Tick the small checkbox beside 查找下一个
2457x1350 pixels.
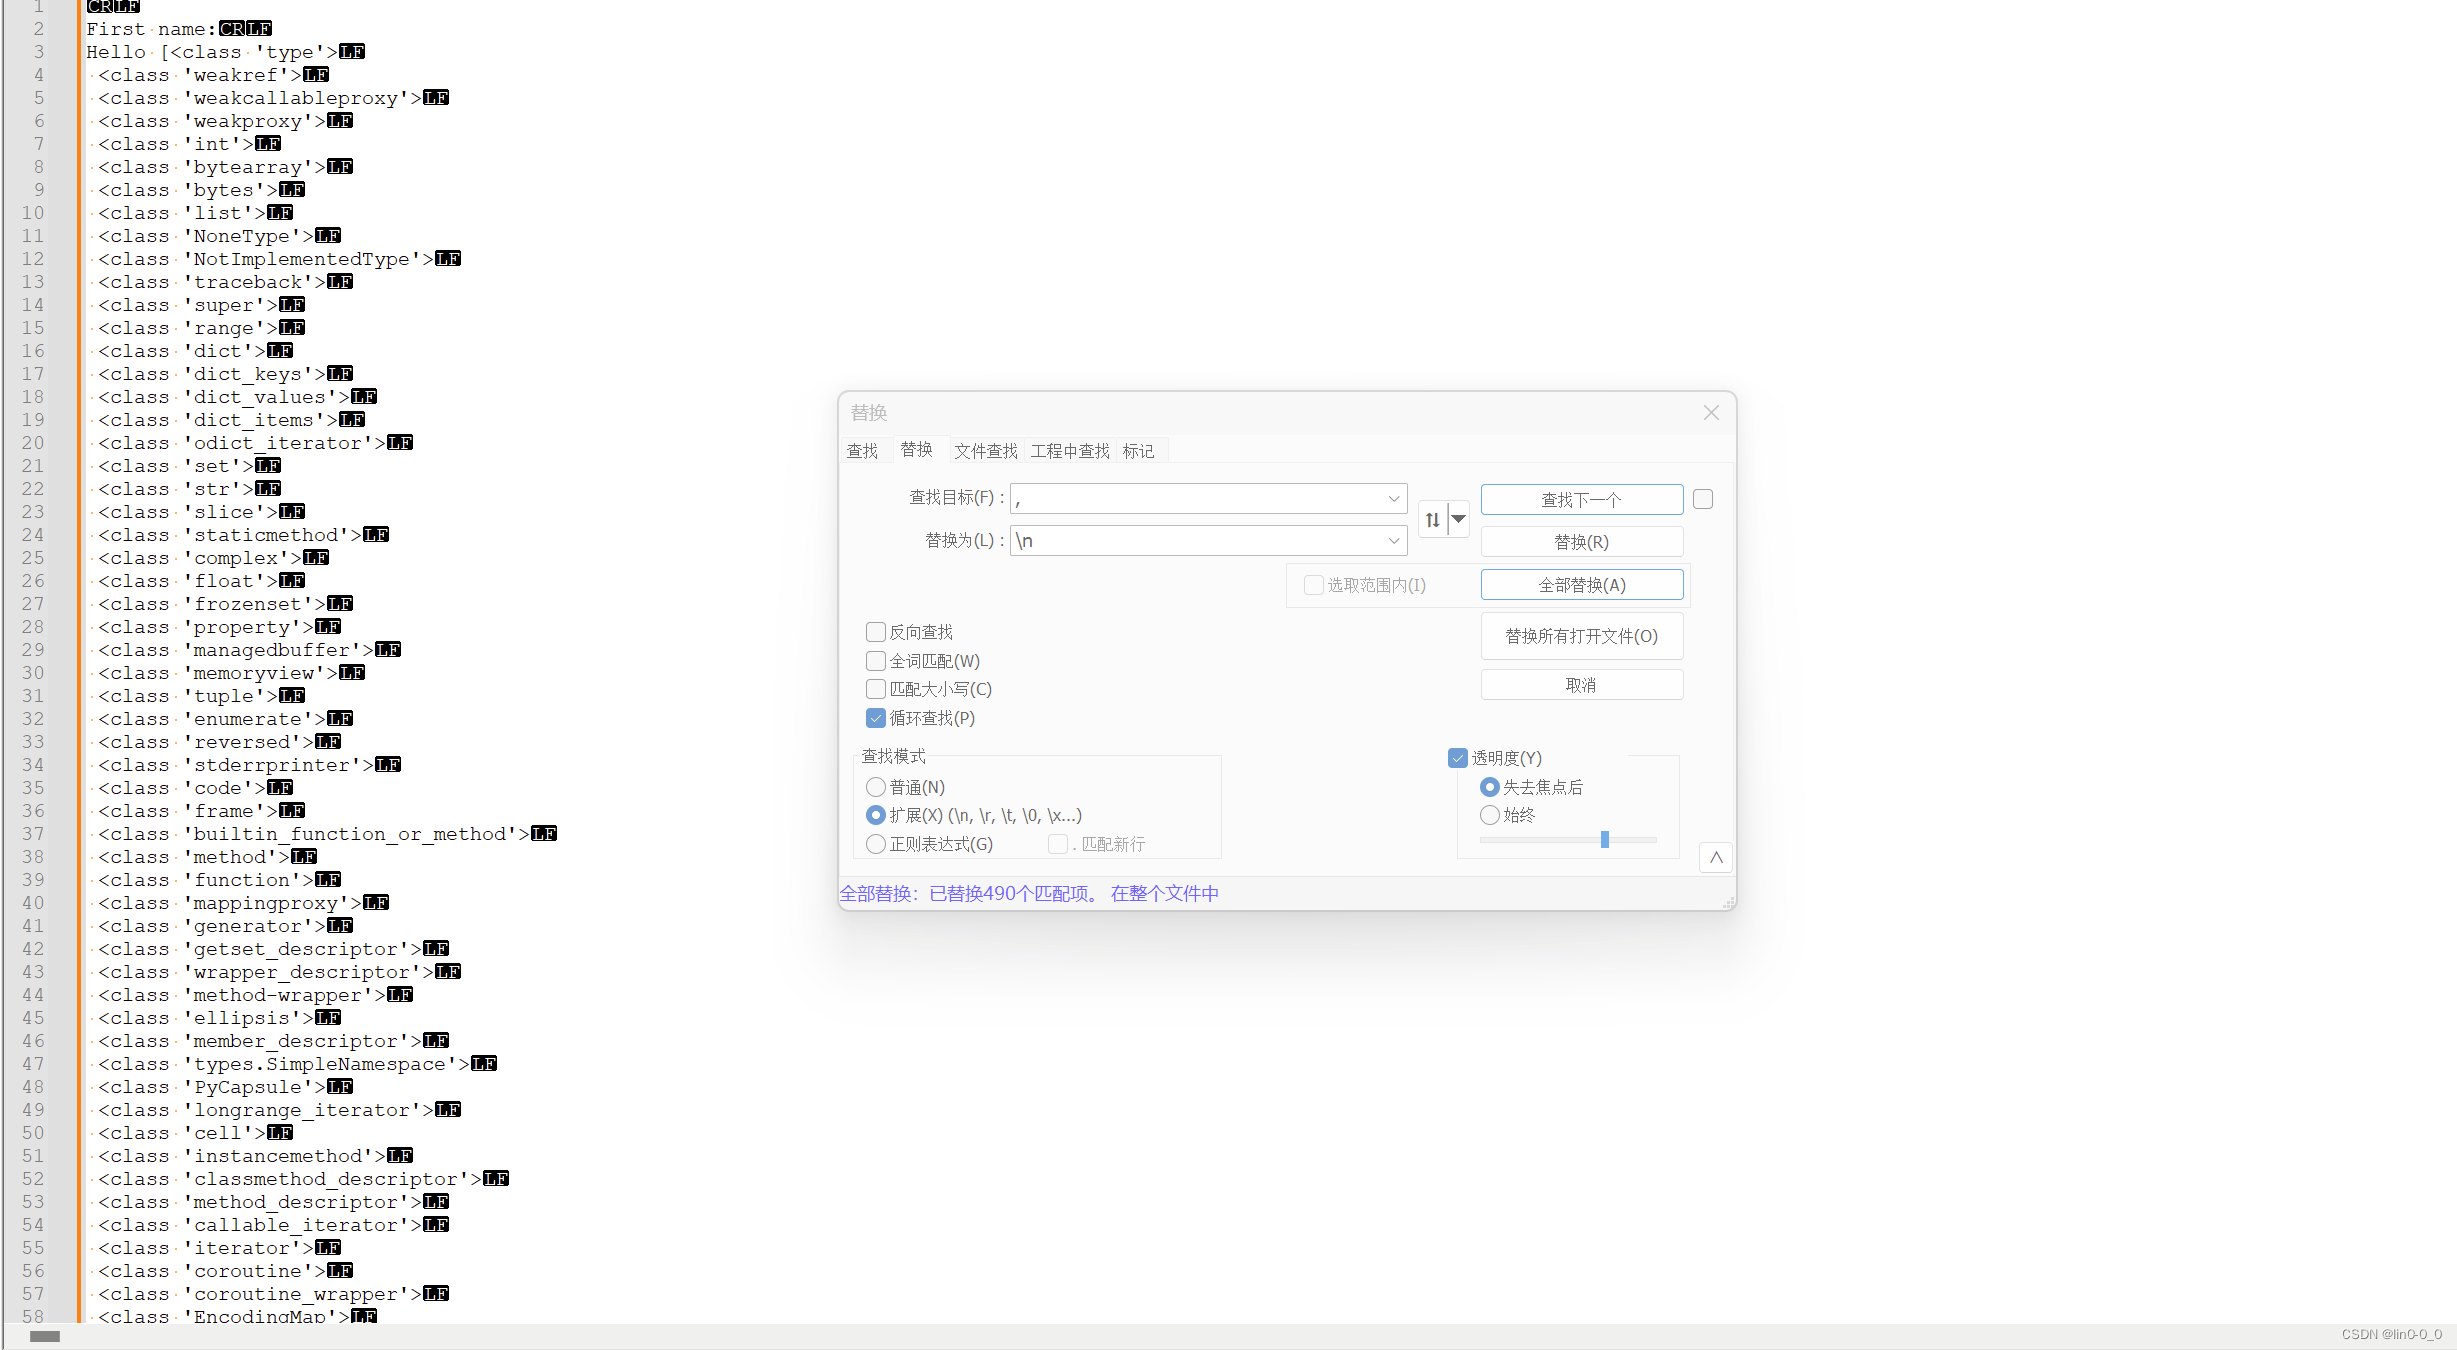click(1703, 499)
